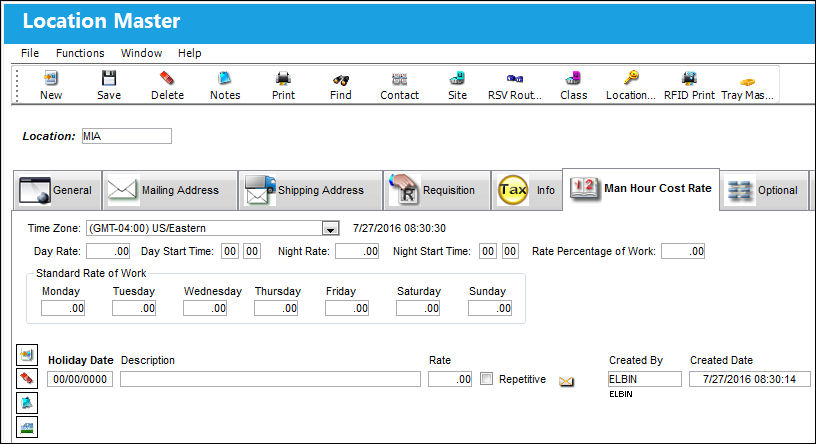Screen dimensions: 816x444
Task: Switch to the General tab
Action: (x=57, y=191)
